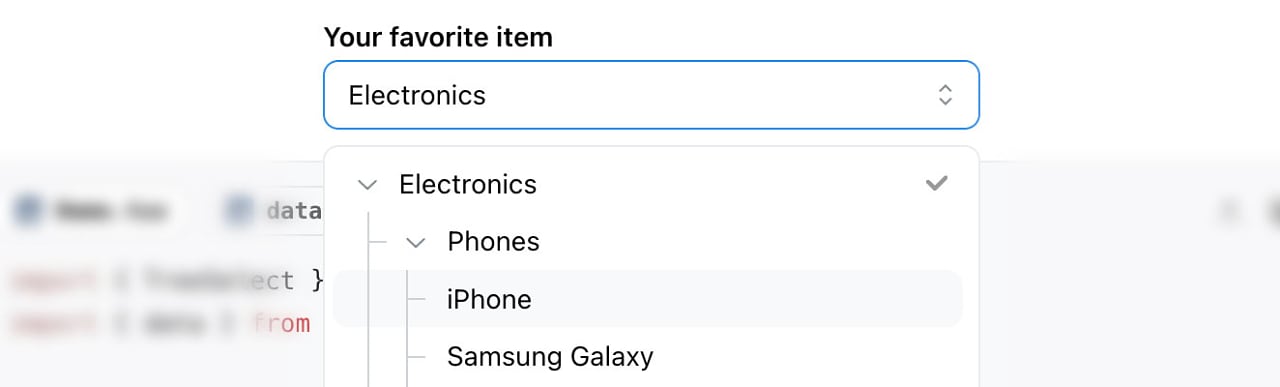
Task: Click the checkmark next to Electronics
Action: coord(936,184)
